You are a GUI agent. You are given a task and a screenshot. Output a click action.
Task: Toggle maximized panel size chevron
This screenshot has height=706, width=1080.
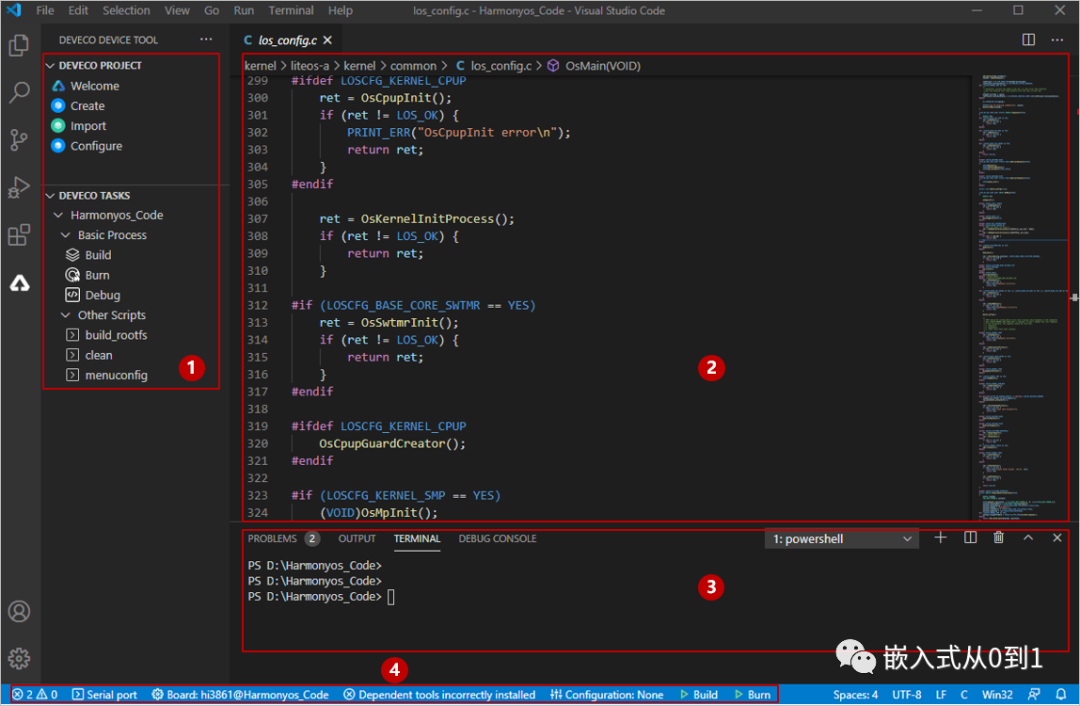coord(1028,538)
